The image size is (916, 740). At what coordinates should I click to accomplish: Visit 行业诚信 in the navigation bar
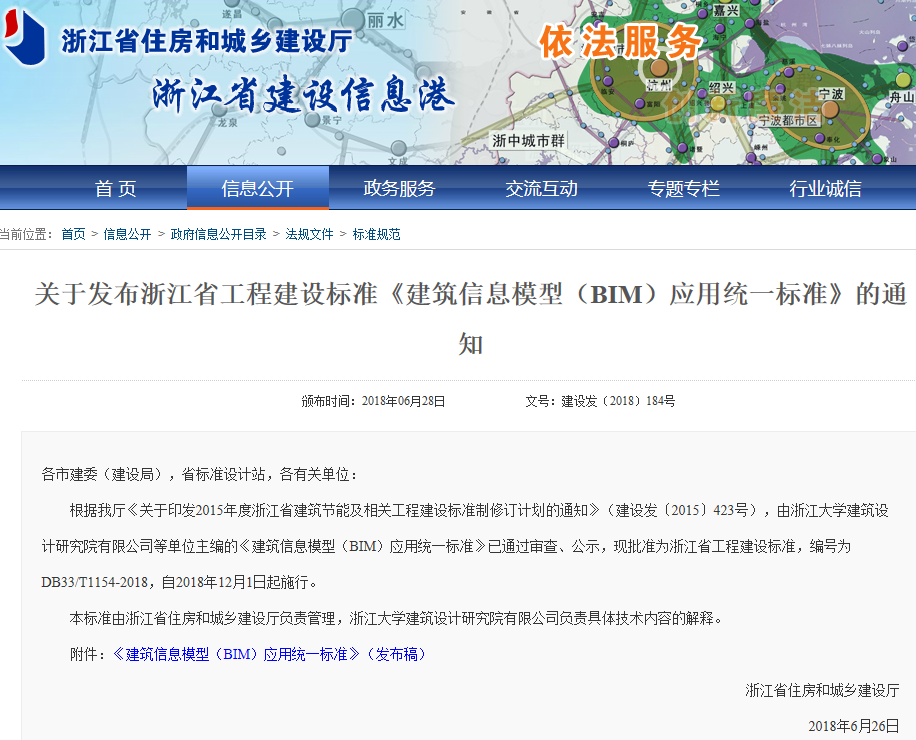tap(825, 188)
